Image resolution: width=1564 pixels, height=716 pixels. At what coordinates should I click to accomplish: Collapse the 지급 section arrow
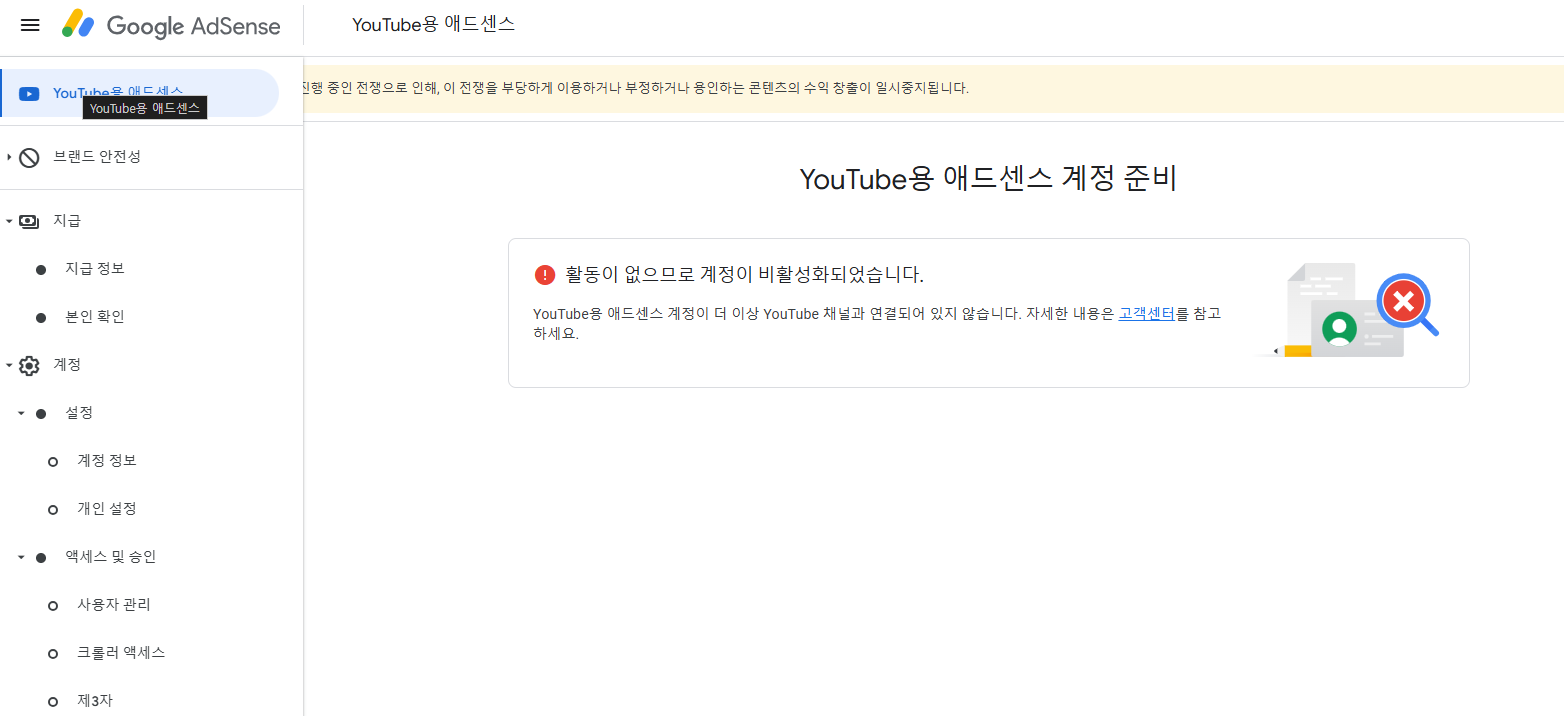point(9,221)
